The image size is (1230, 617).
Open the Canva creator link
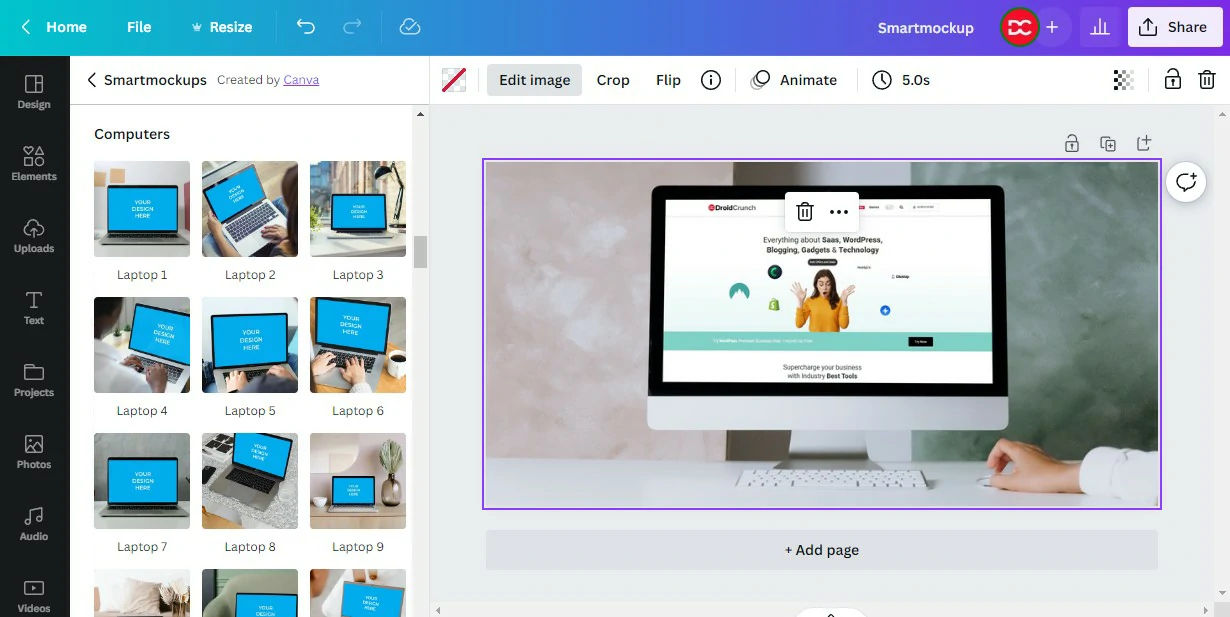[x=301, y=79]
